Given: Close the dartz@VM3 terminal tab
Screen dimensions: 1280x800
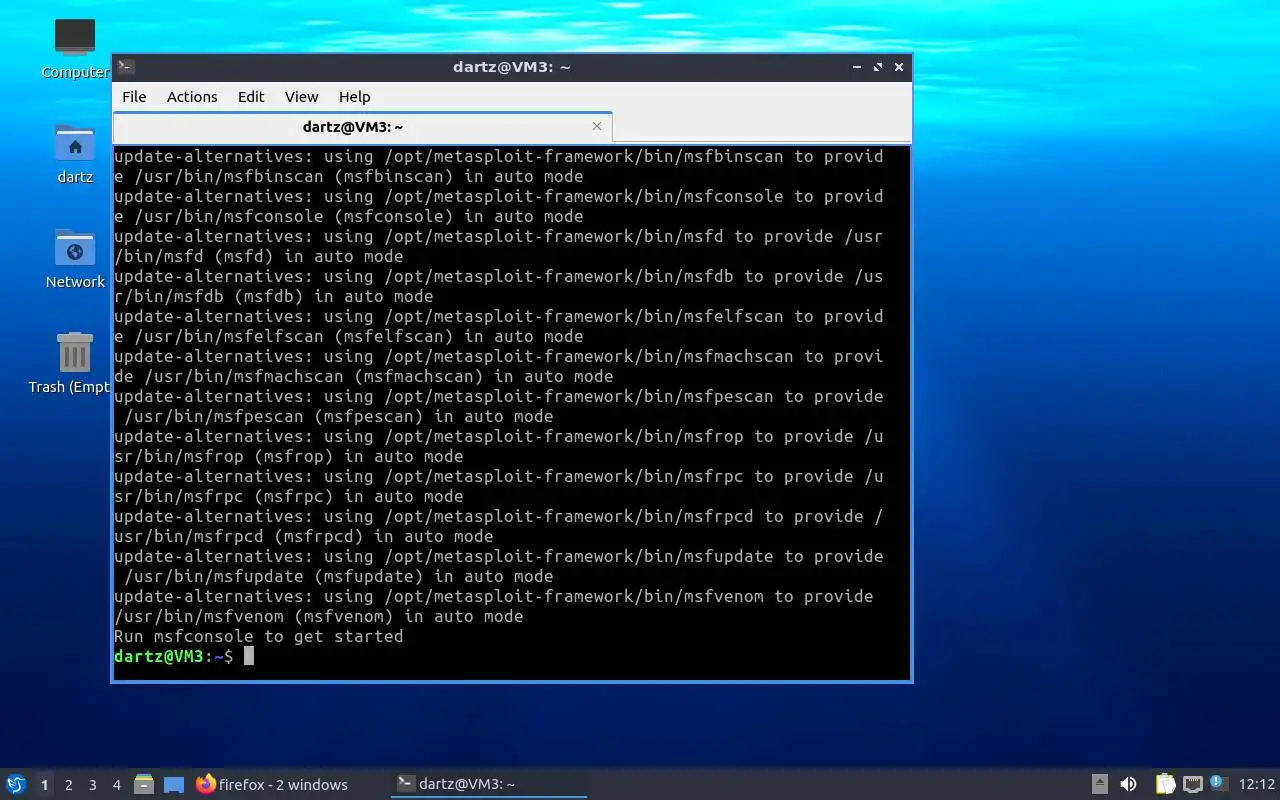Looking at the screenshot, I should click(597, 126).
